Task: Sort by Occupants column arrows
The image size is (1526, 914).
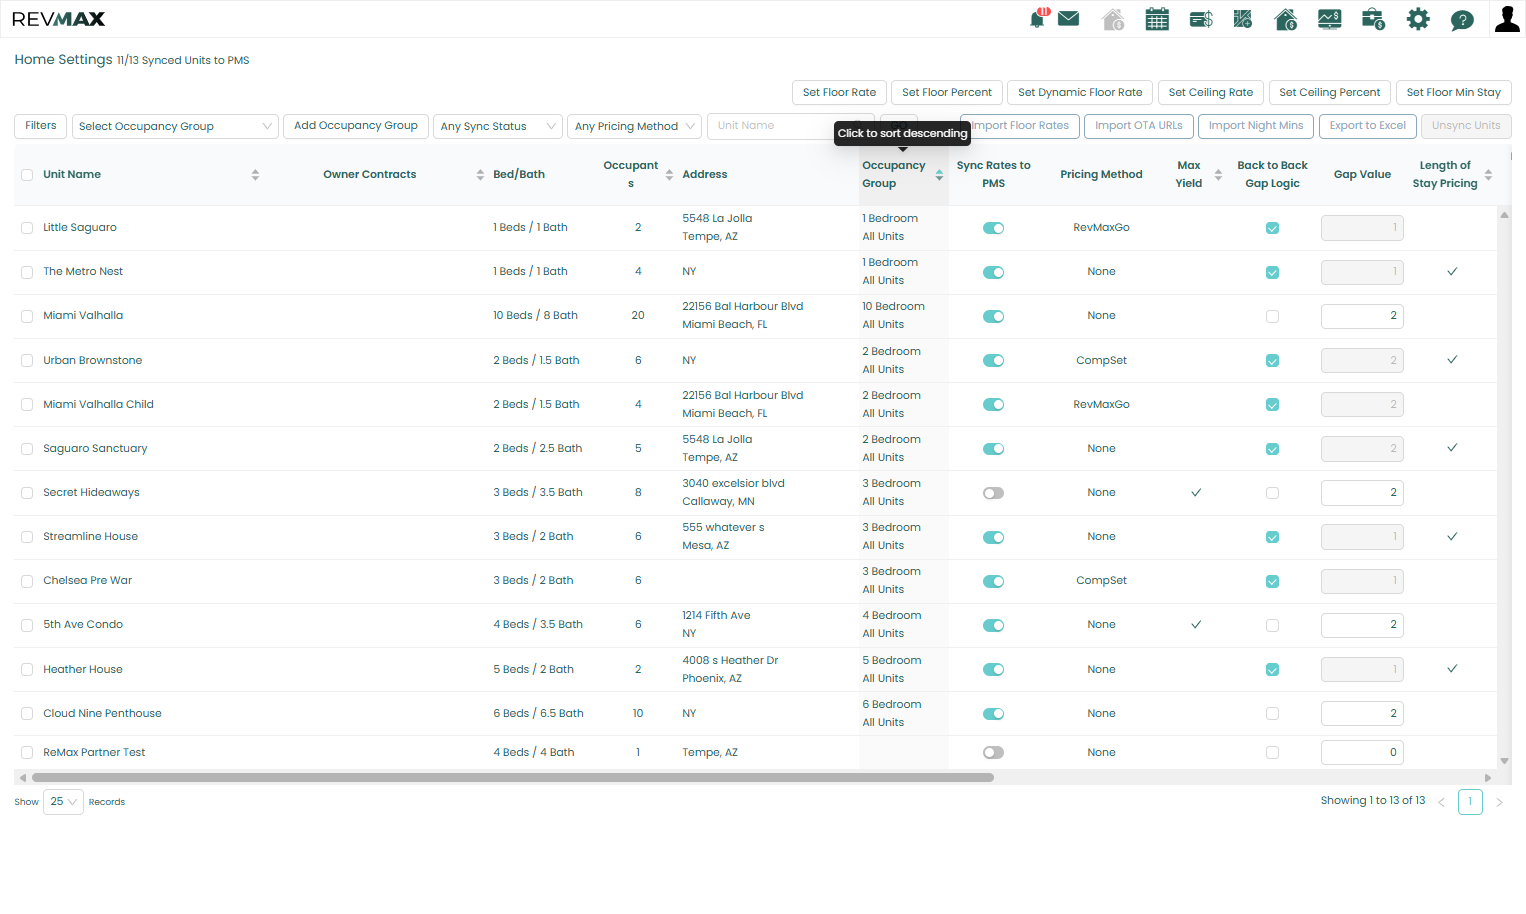Action: coord(669,175)
